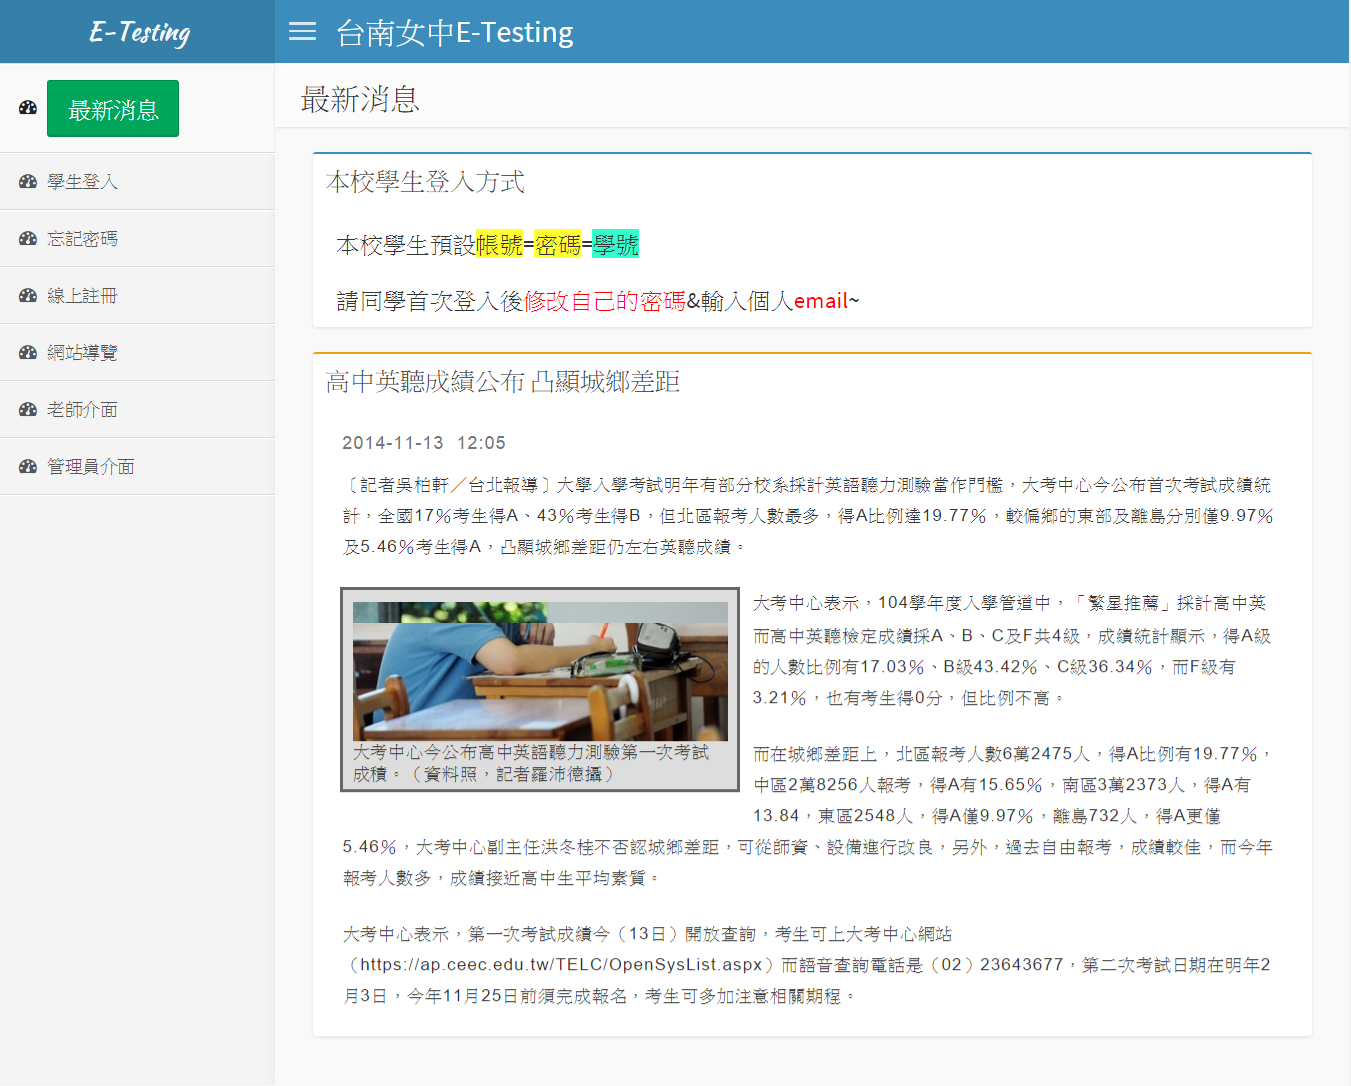Viewport: 1351px width, 1086px height.
Task: Open the green 最新消息 button
Action: click(113, 108)
